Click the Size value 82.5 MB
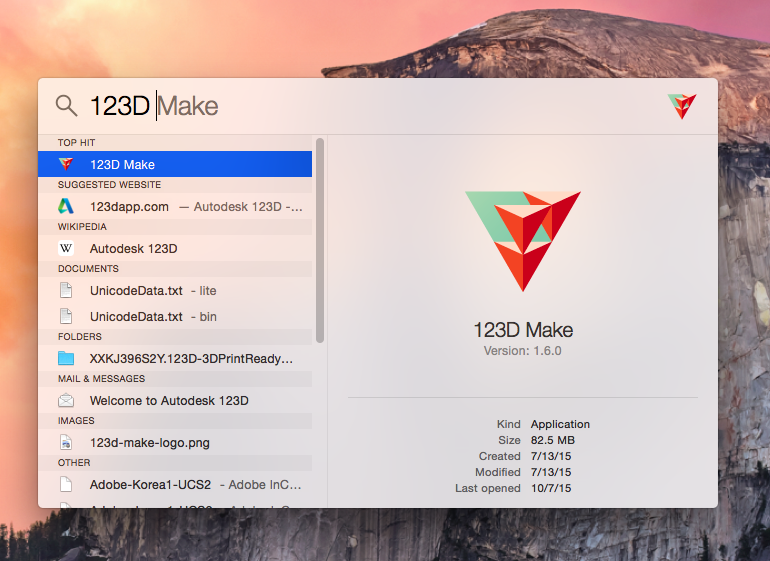Screen dimensions: 770x561 point(552,440)
